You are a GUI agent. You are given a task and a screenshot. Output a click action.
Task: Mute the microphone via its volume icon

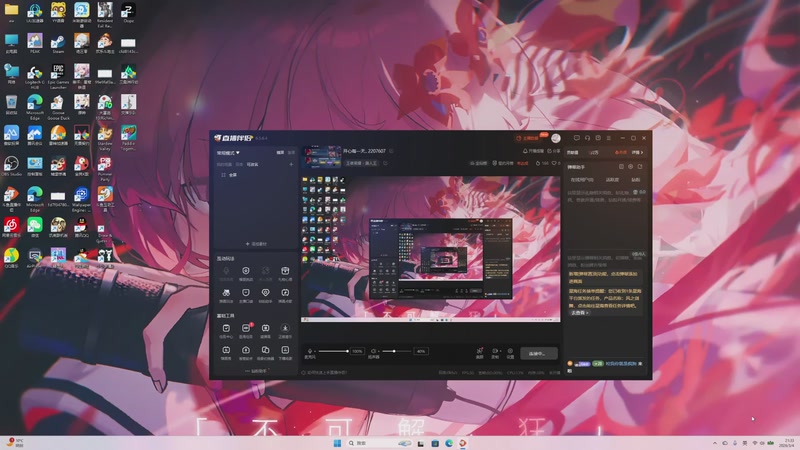[310, 352]
